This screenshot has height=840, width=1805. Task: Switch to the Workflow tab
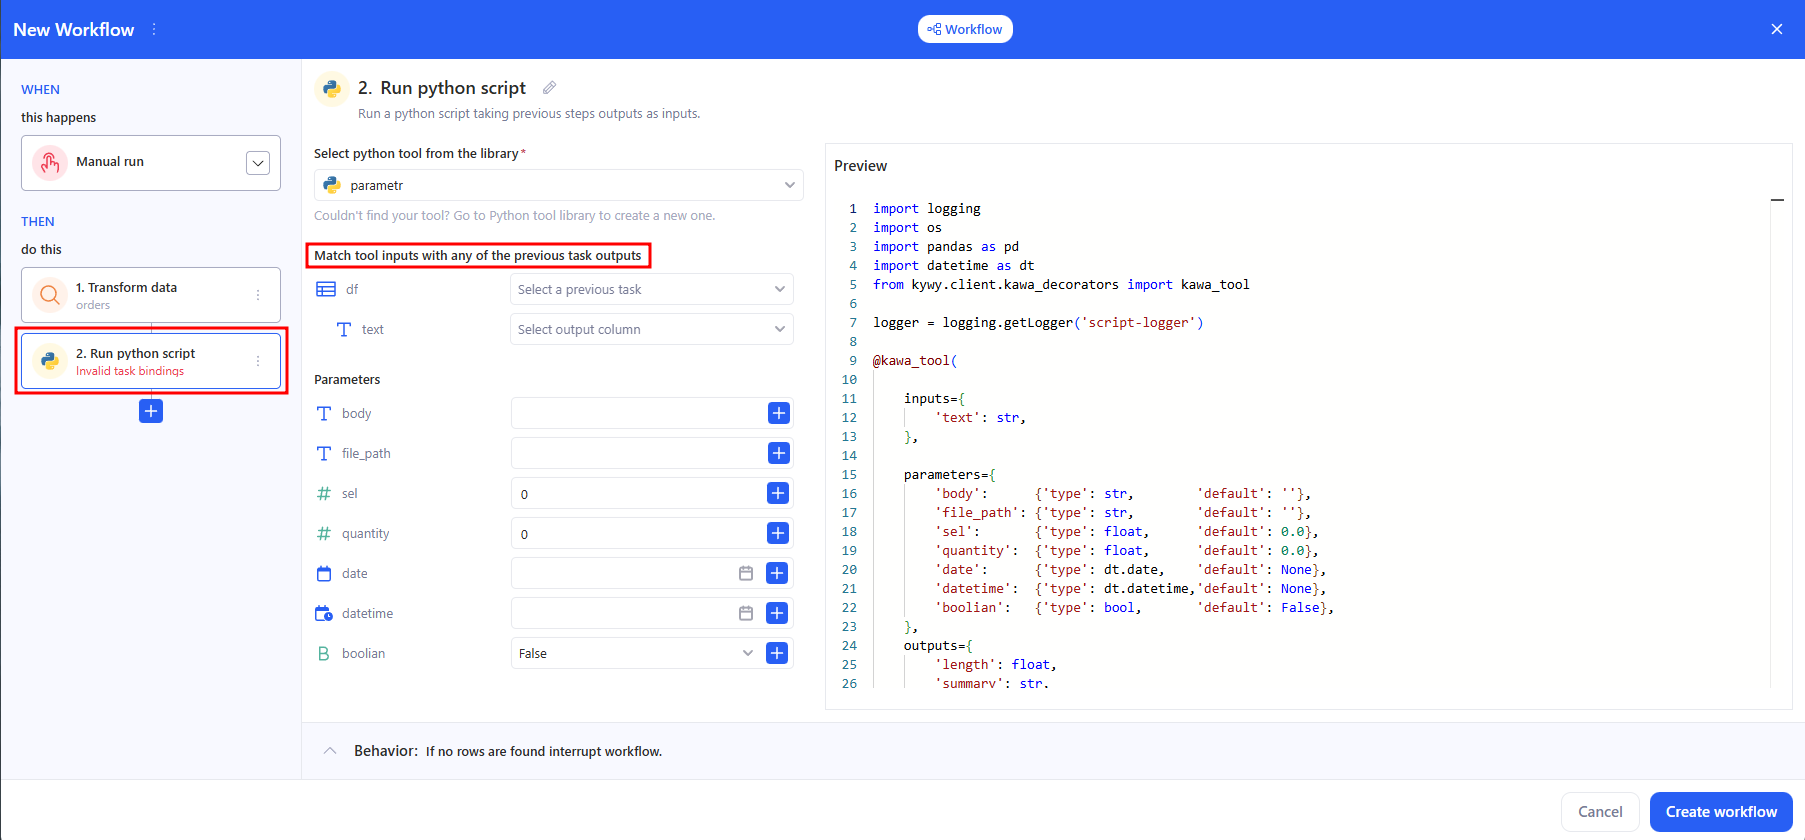965,29
